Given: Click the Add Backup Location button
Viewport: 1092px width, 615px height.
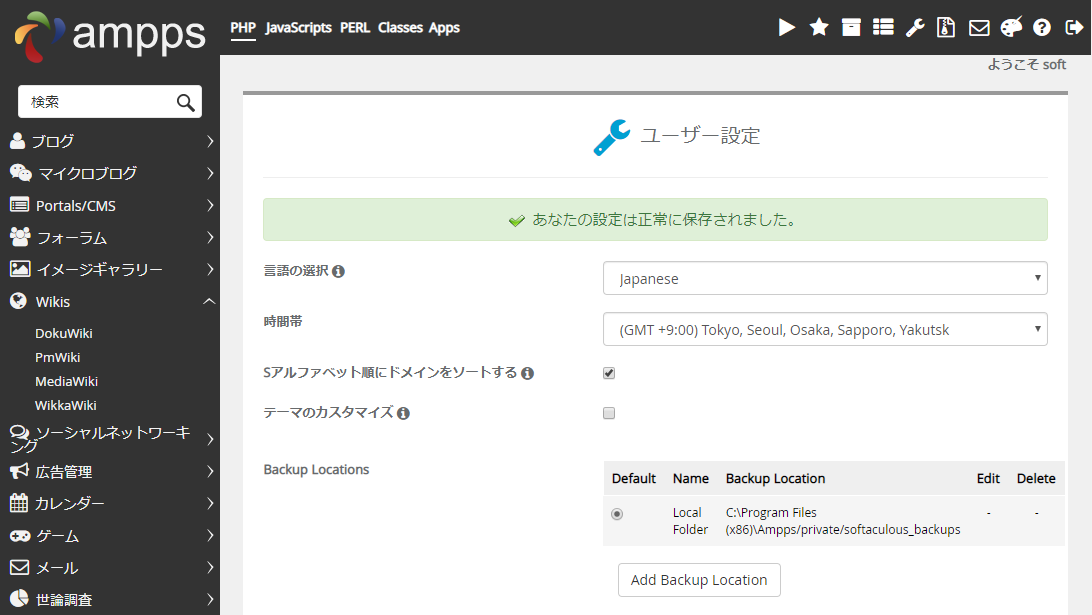Looking at the screenshot, I should tap(699, 580).
